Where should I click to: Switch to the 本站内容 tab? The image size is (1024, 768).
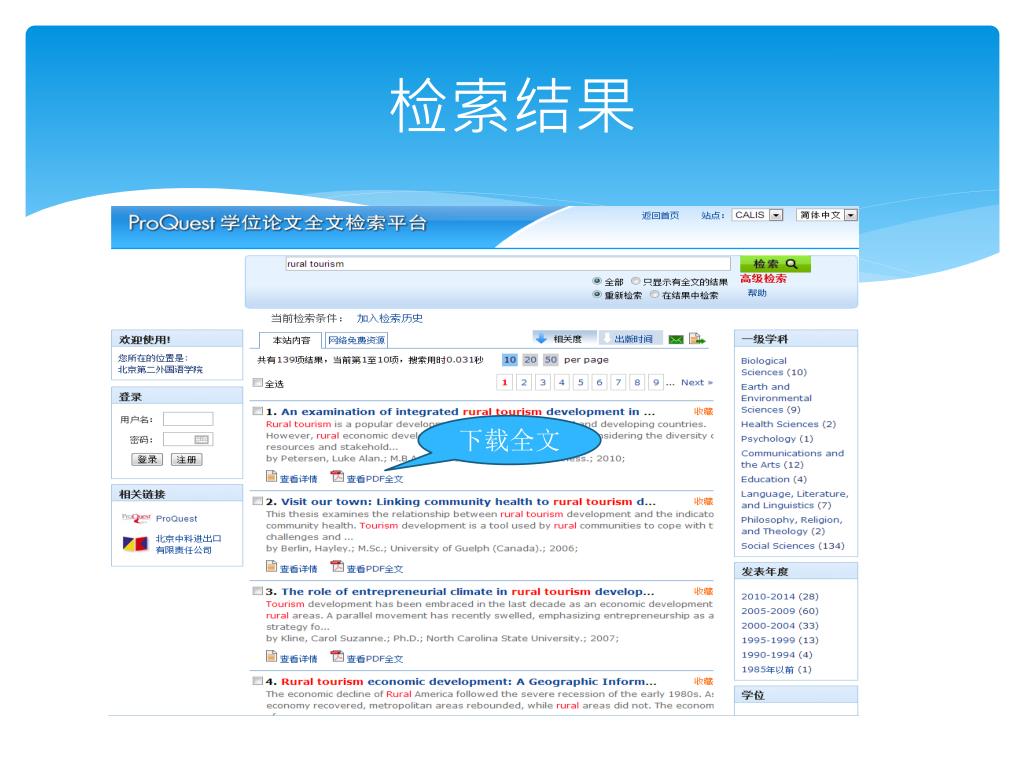click(291, 340)
